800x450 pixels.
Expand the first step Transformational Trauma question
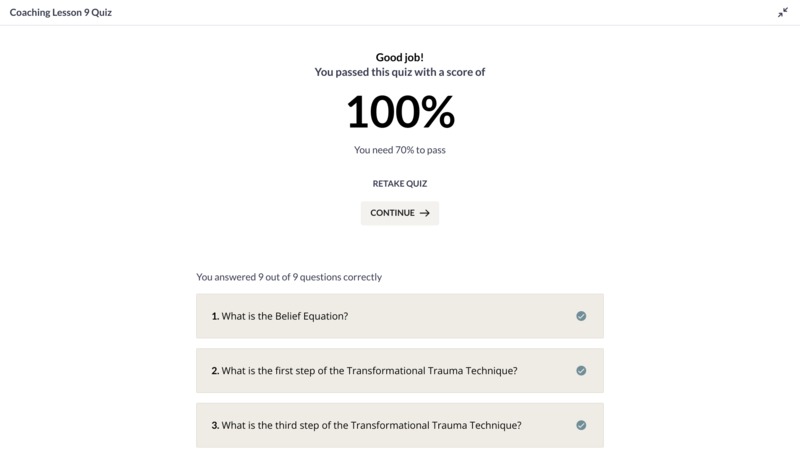point(399,370)
